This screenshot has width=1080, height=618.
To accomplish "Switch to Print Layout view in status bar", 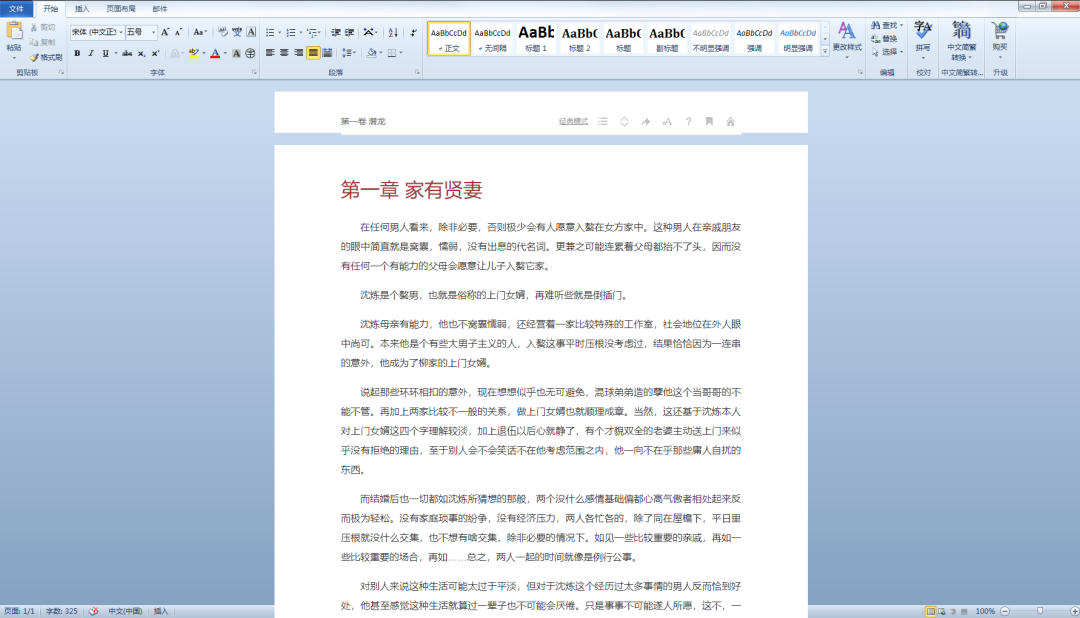I will [x=931, y=611].
